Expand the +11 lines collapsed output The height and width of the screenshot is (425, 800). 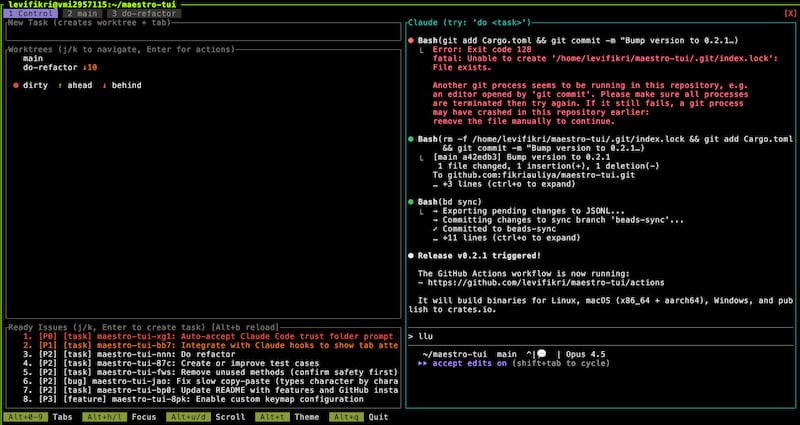point(507,238)
